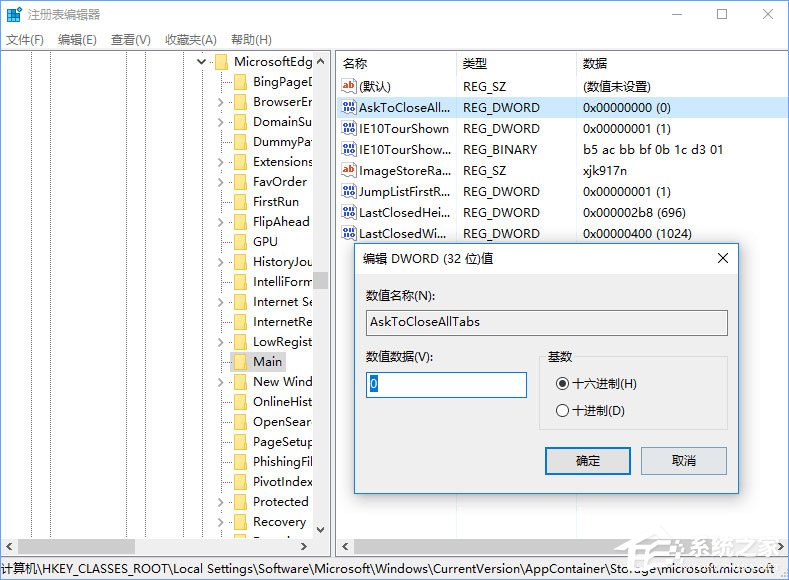Select the OnlineHist tree item
789x580 pixels.
pyautogui.click(x=282, y=402)
